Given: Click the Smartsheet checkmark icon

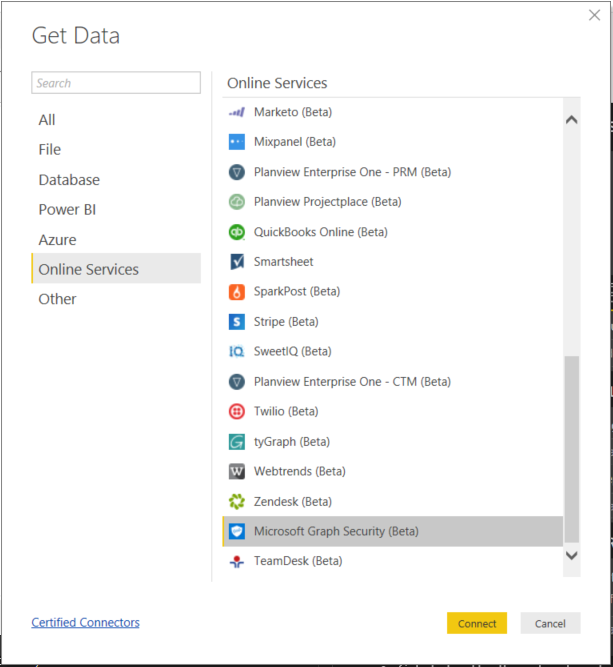Looking at the screenshot, I should pyautogui.click(x=237, y=262).
